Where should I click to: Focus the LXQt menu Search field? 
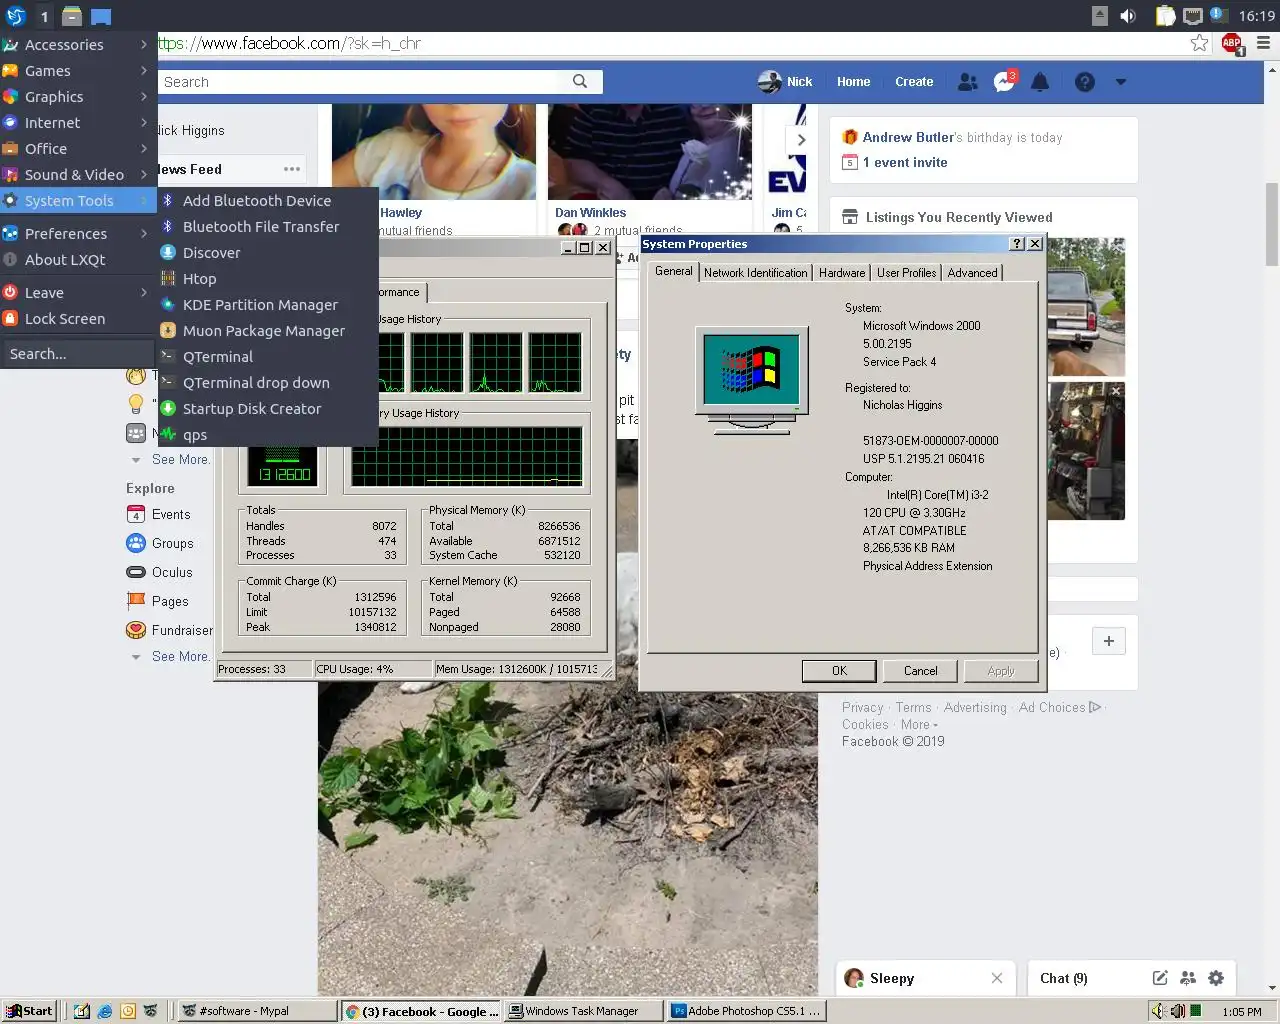pyautogui.click(x=78, y=354)
